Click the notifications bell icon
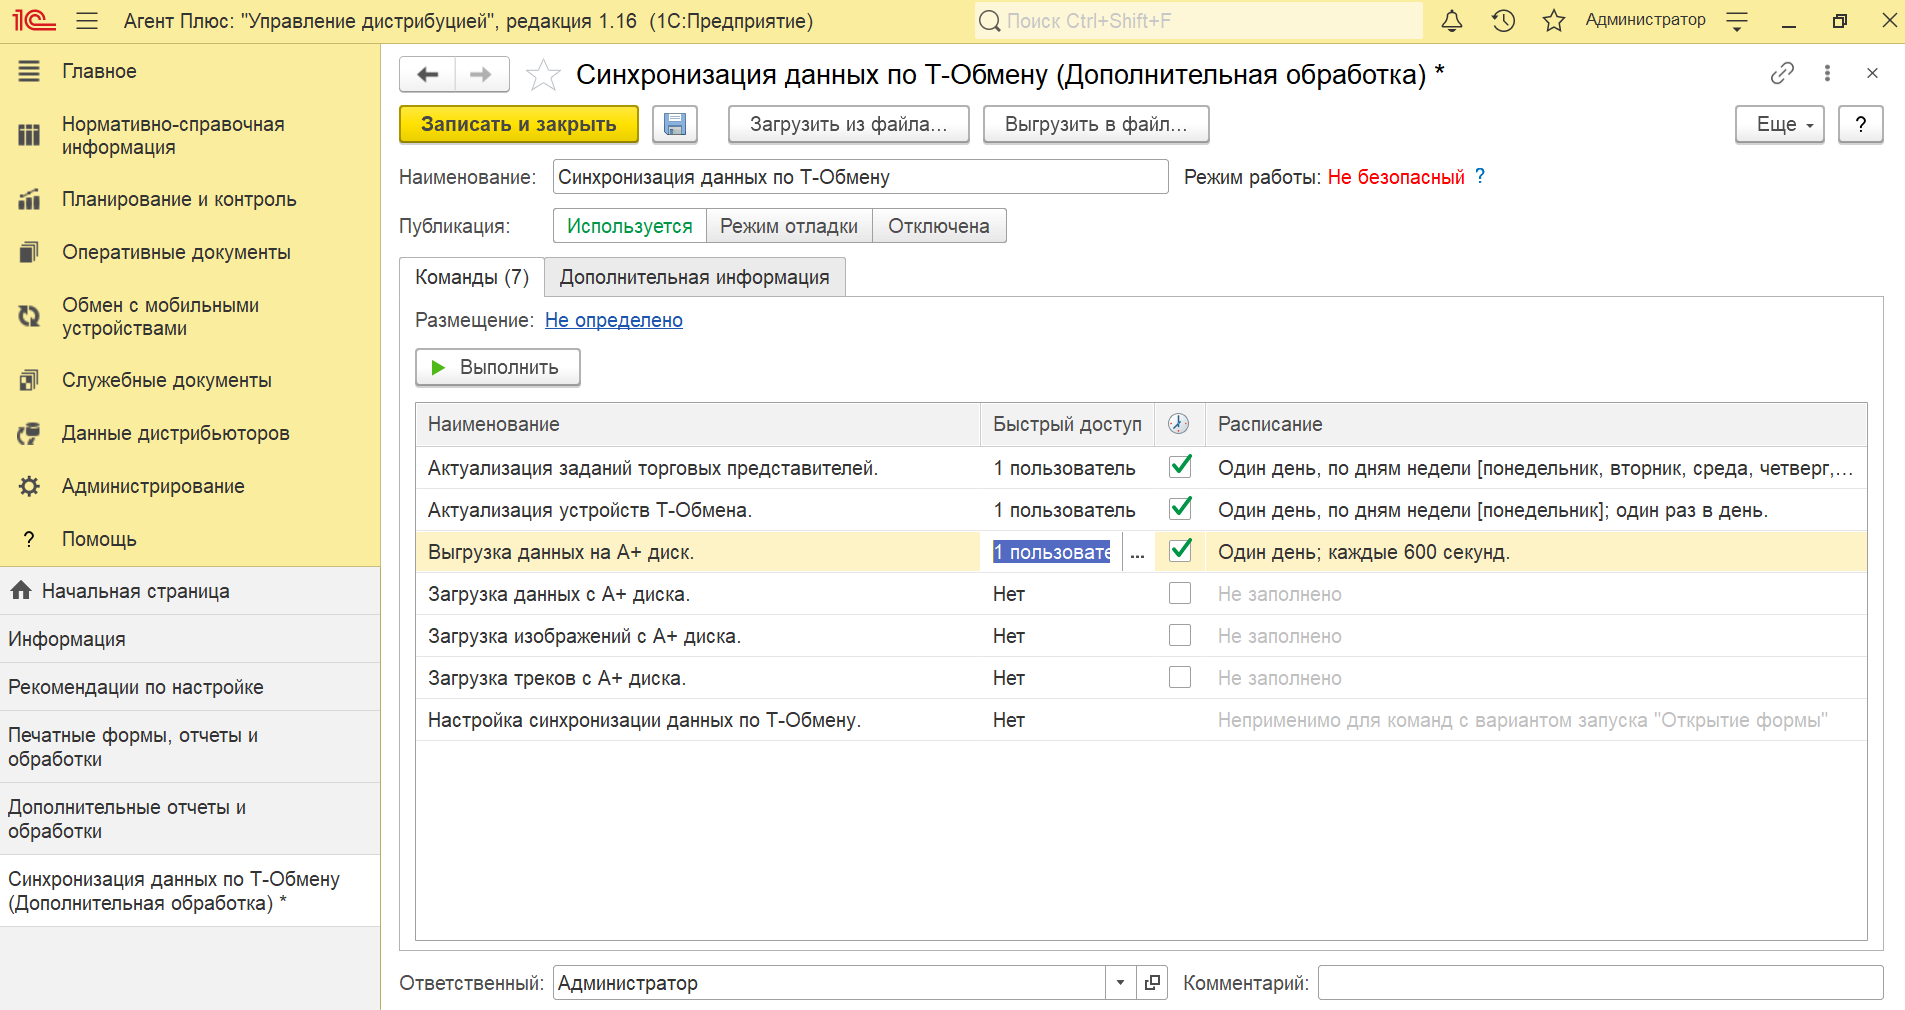1905x1010 pixels. tap(1452, 21)
